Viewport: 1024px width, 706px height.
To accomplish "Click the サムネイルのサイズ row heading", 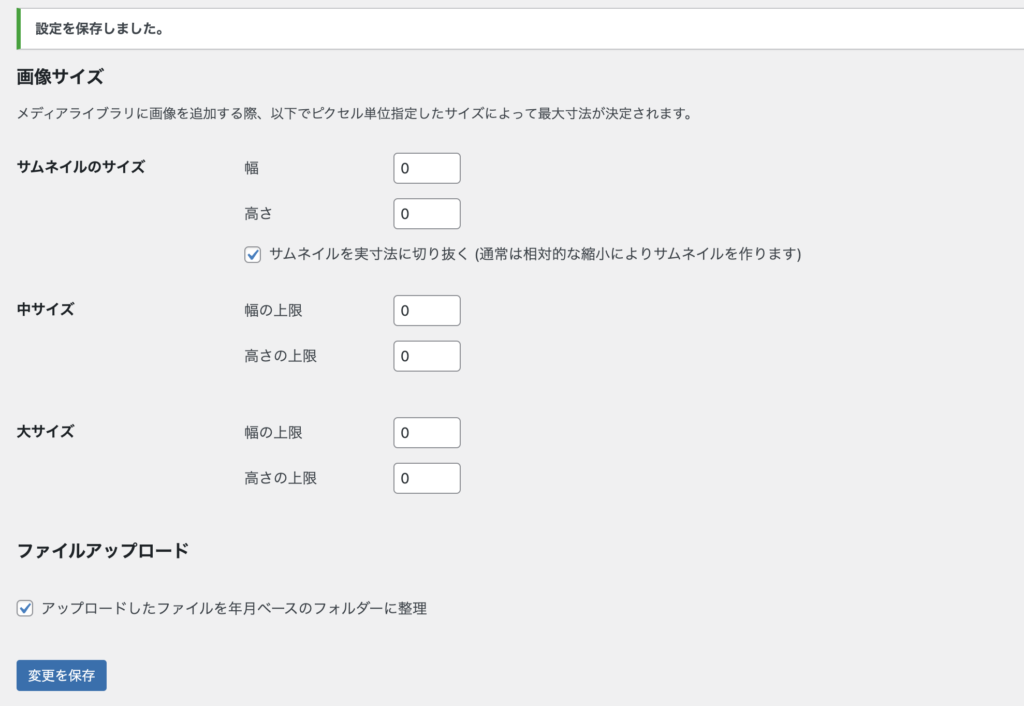I will pos(81,167).
